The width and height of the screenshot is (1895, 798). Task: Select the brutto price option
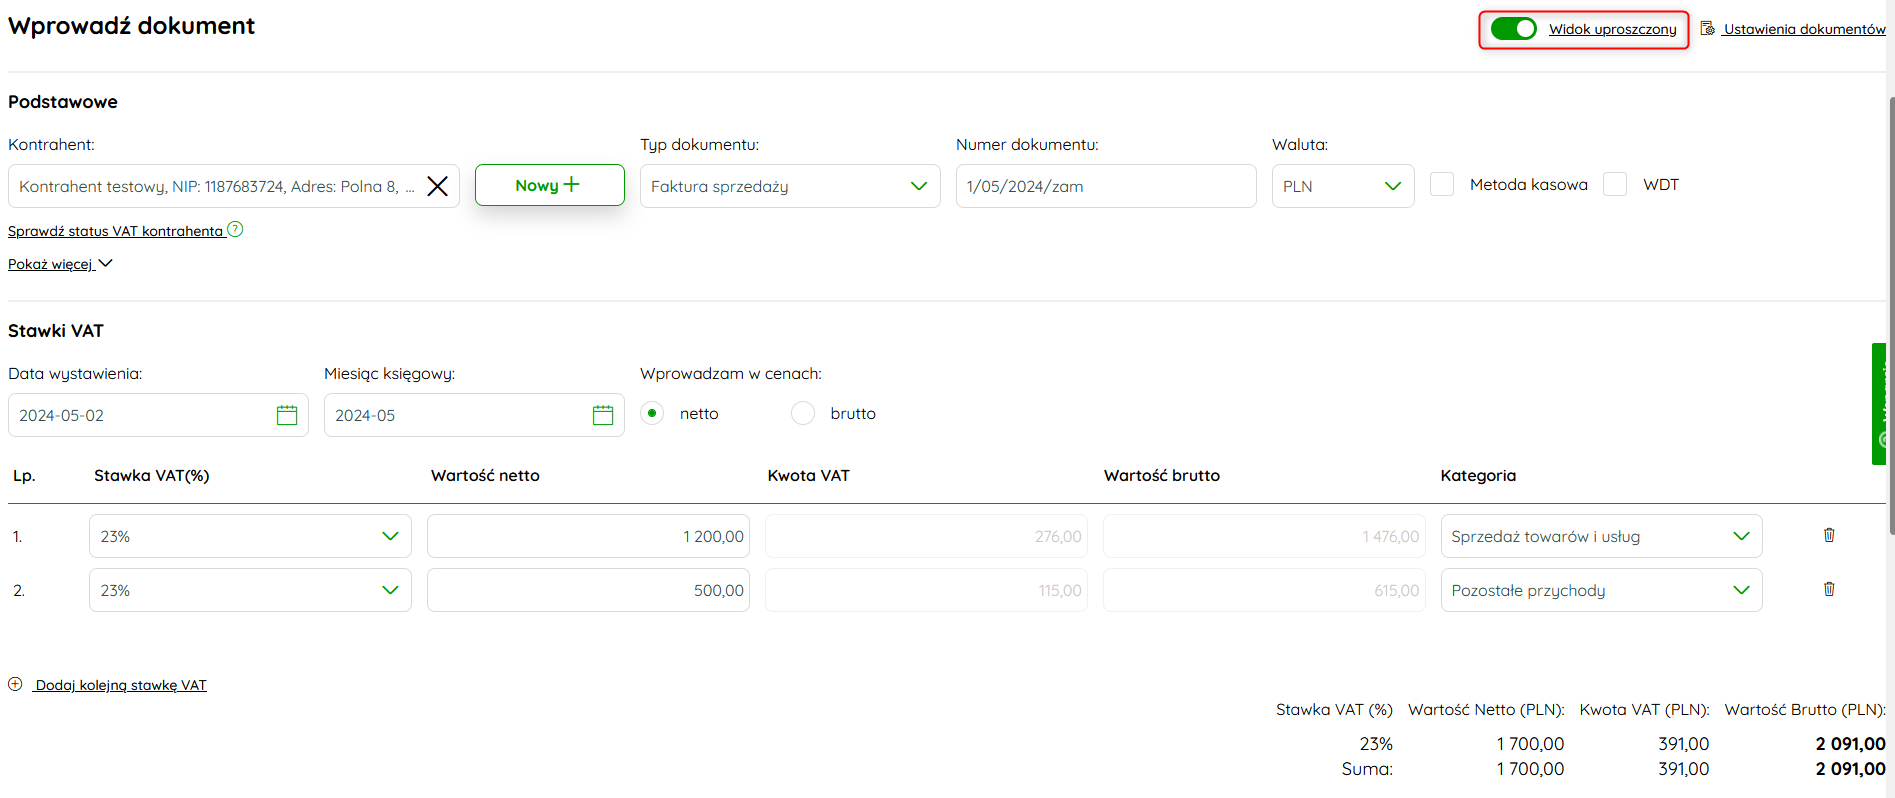pos(803,413)
